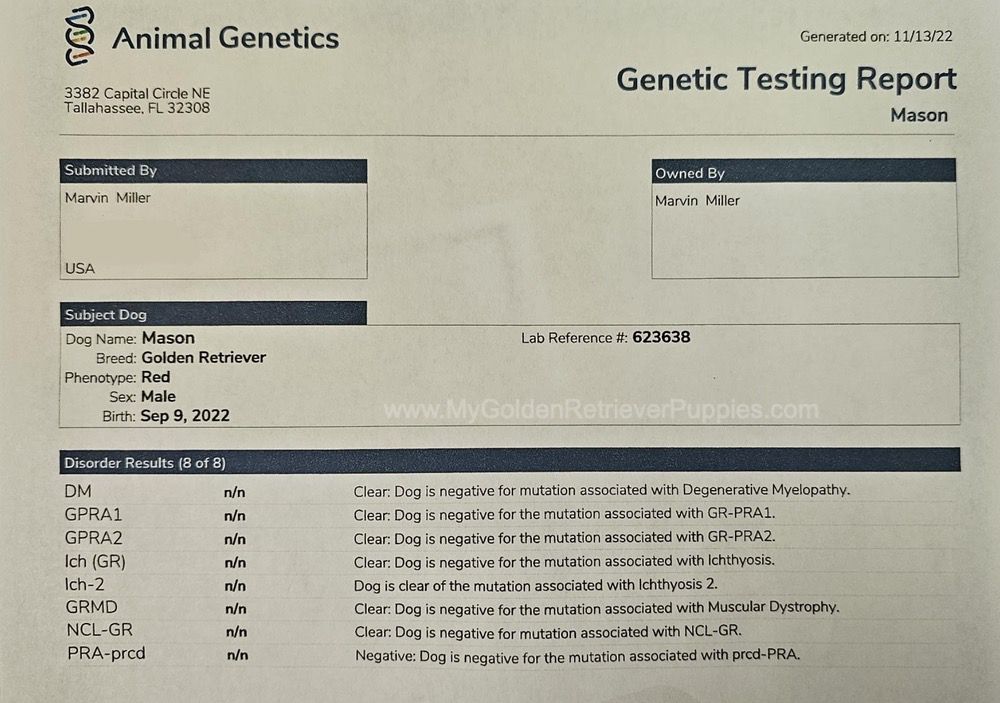Click the DM disorder row label
This screenshot has width=1000, height=703.
pos(78,491)
